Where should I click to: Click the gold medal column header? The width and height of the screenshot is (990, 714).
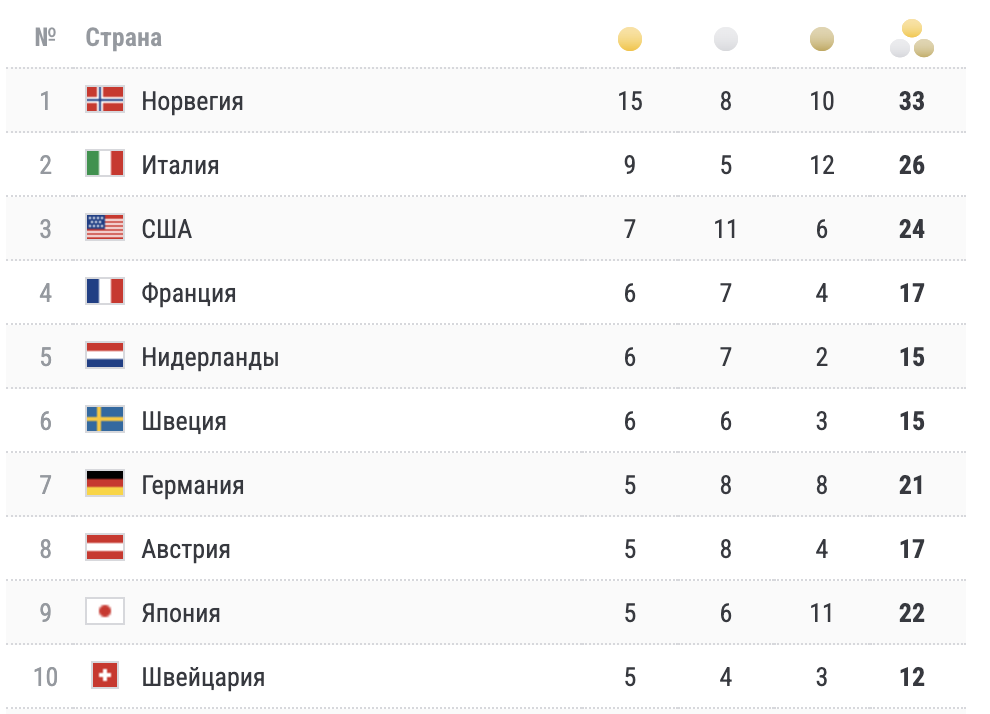pyautogui.click(x=630, y=40)
